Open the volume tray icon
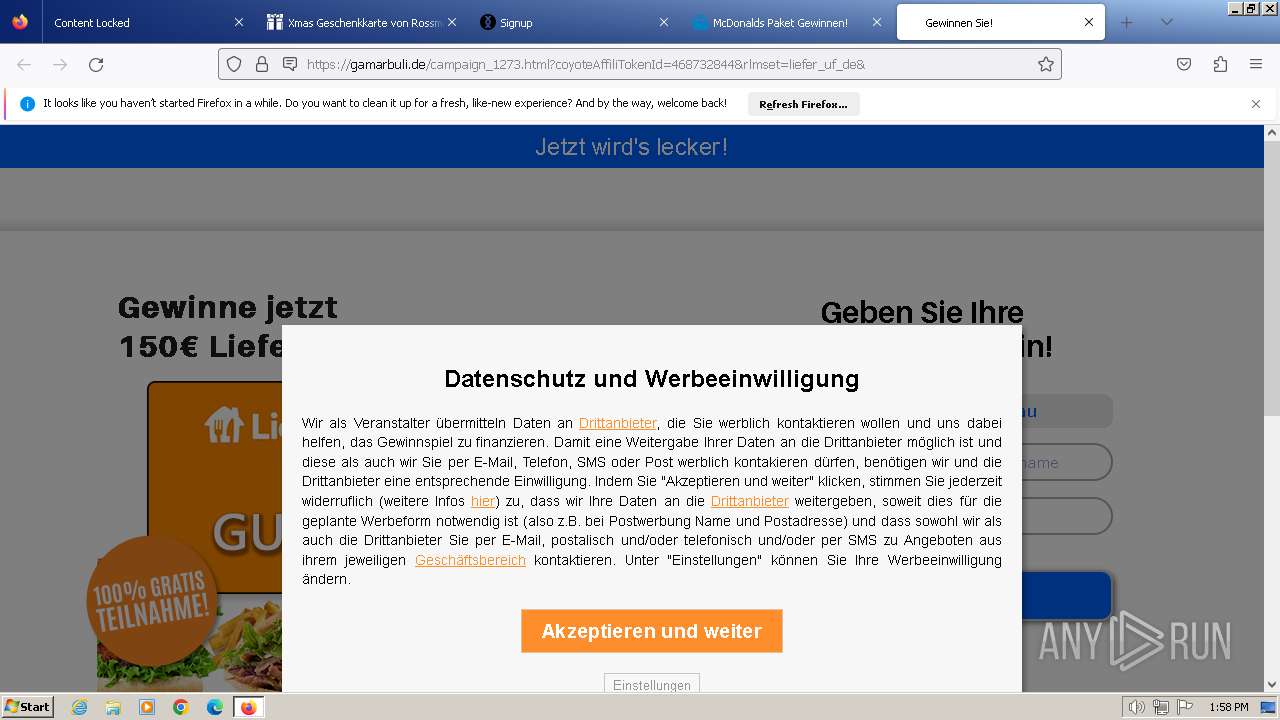 pyautogui.click(x=1138, y=707)
